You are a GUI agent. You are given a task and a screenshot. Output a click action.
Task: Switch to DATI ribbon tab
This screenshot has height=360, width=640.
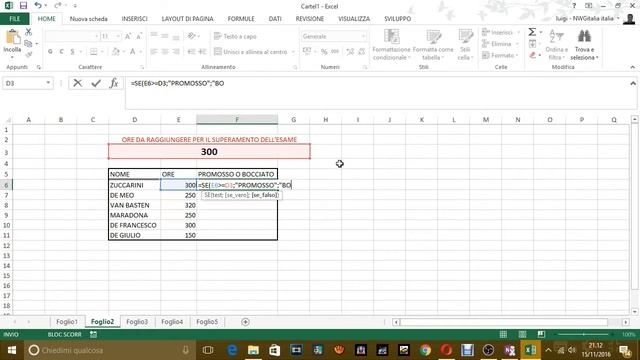[275, 19]
